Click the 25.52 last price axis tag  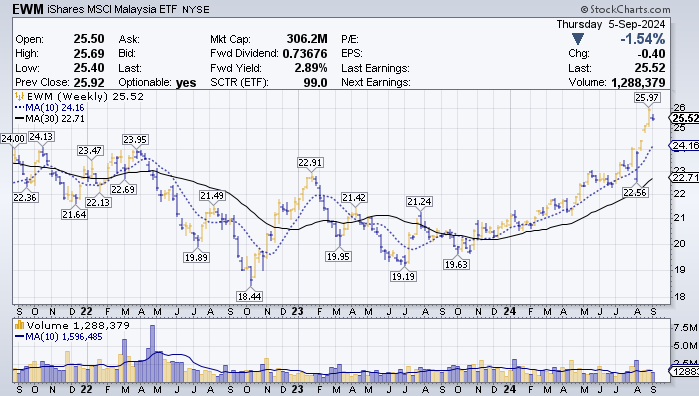coord(684,118)
